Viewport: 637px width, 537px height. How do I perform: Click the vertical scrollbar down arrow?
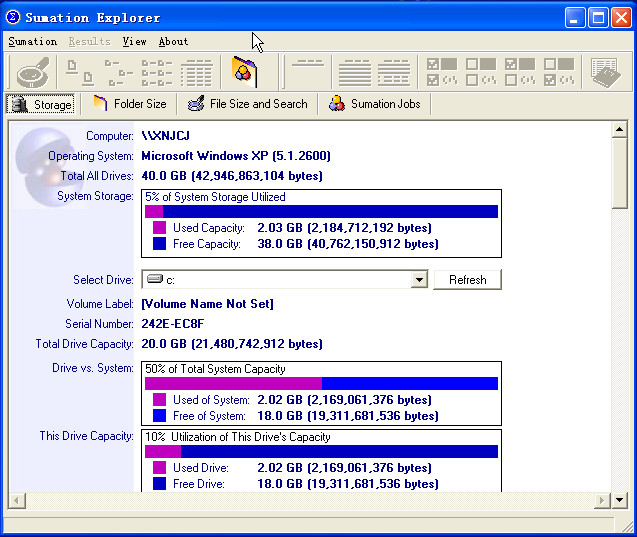pos(620,500)
